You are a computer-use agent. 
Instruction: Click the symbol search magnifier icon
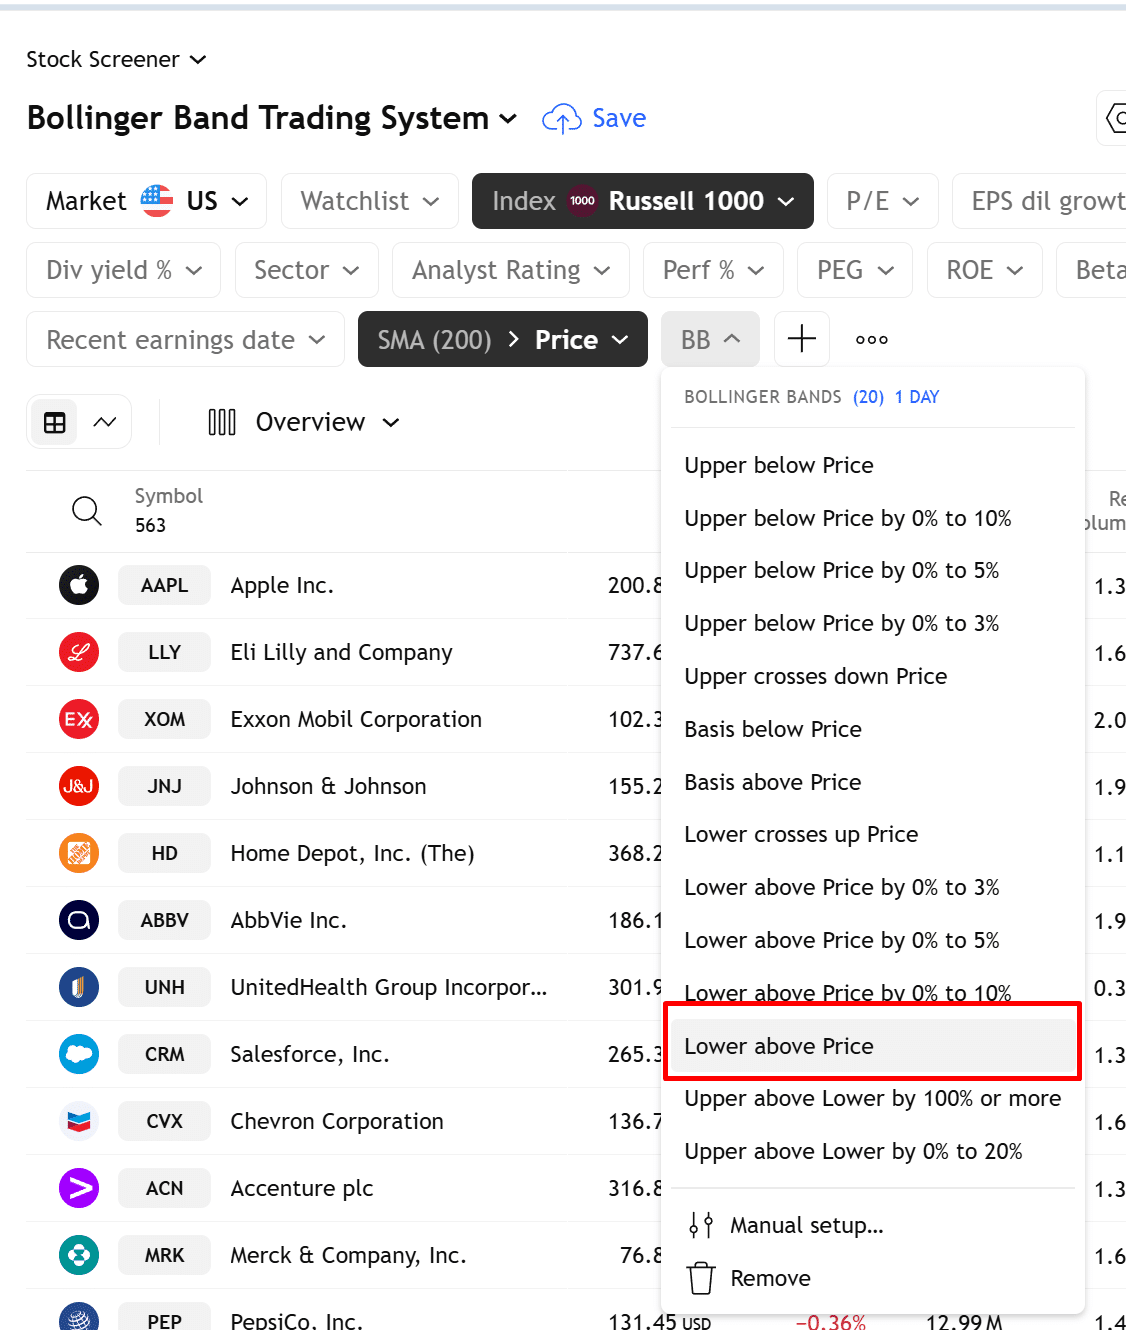87,511
